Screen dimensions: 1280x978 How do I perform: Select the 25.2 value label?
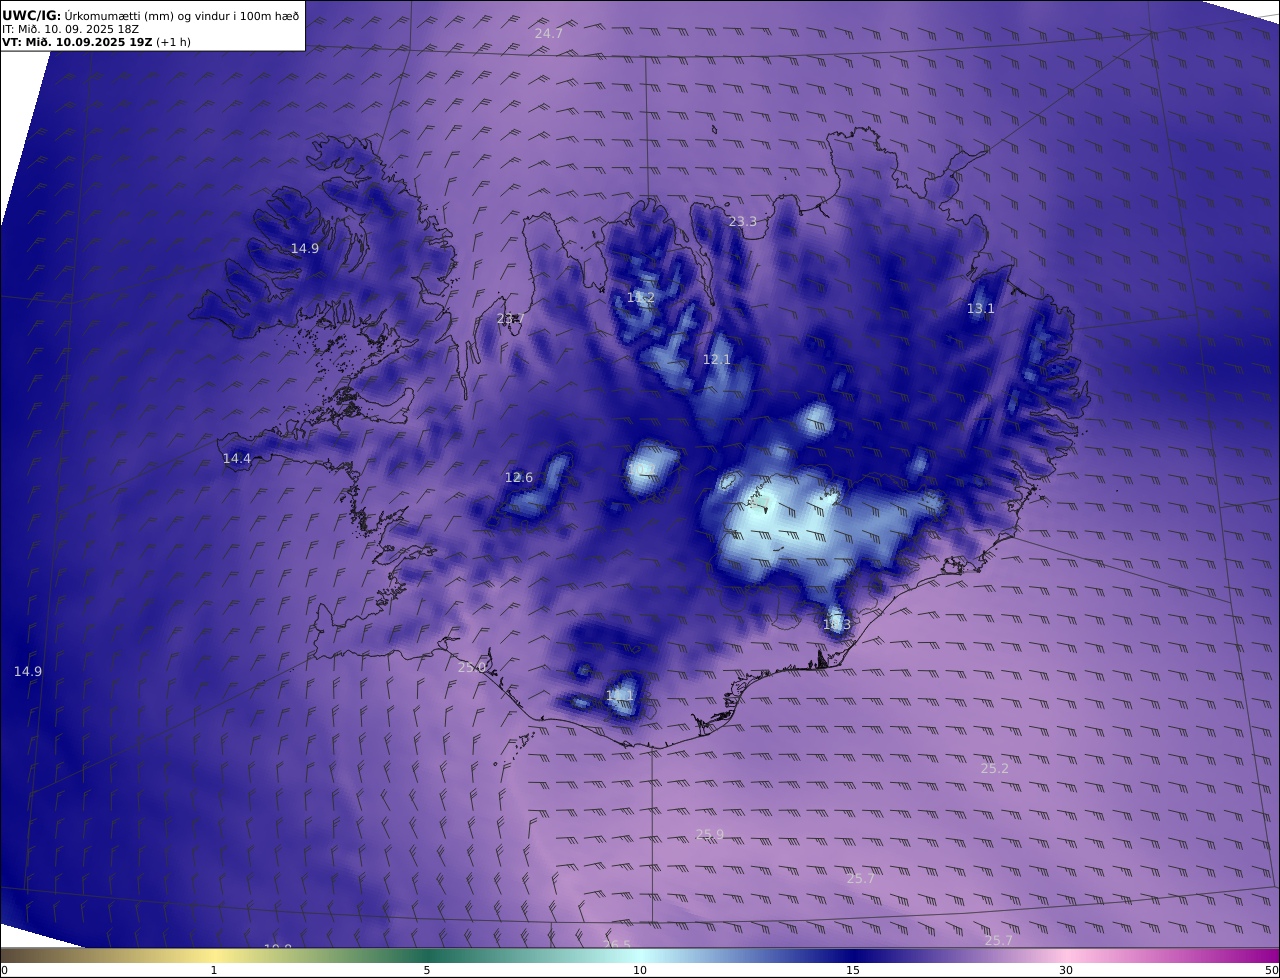(995, 768)
